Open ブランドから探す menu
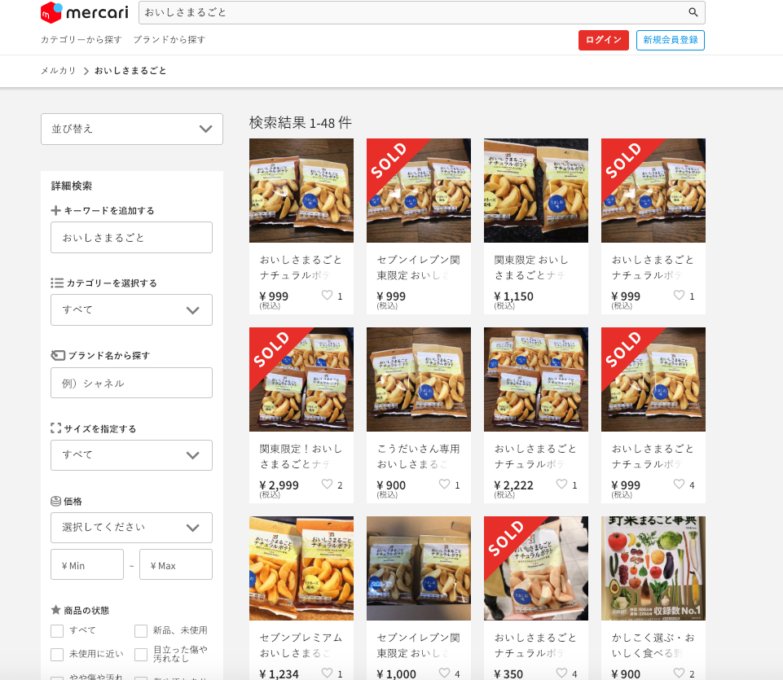783x680 pixels. pos(169,39)
